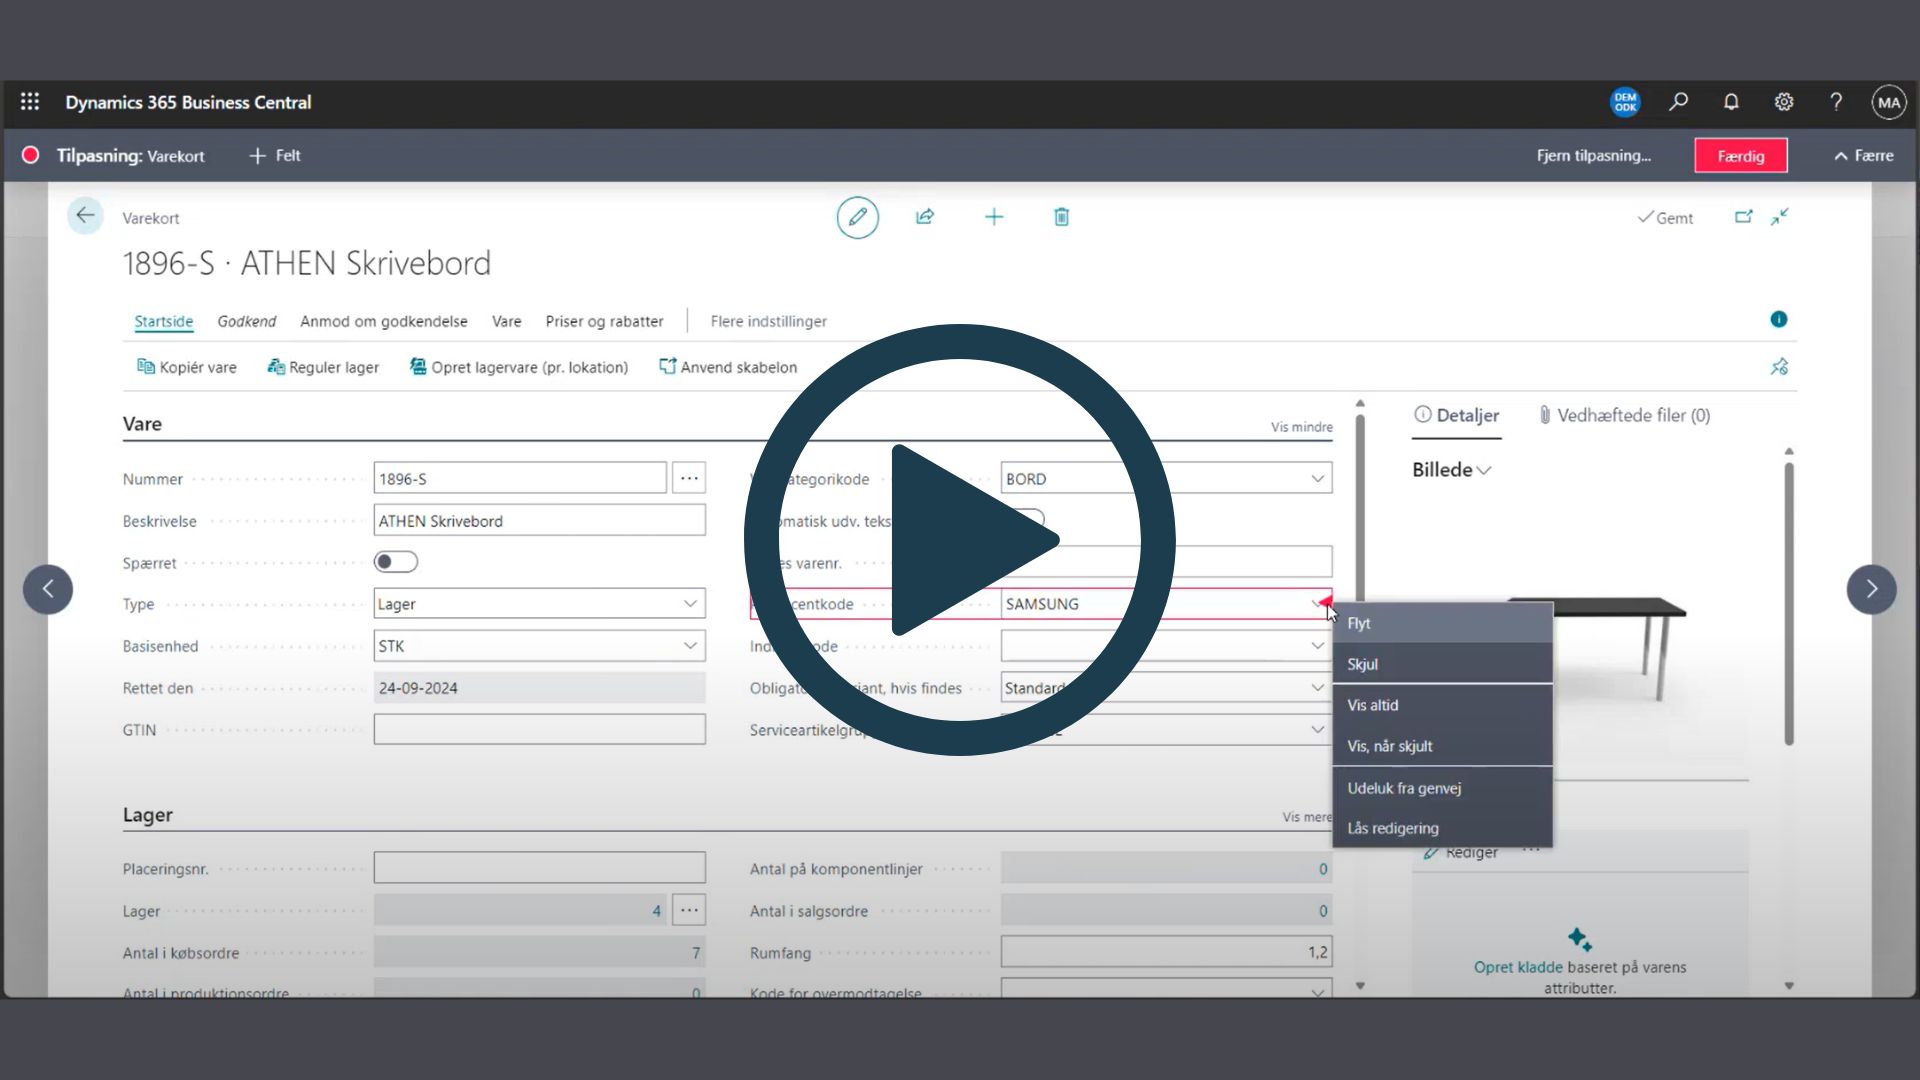Click the DEMO DK environment badge

[1626, 102]
